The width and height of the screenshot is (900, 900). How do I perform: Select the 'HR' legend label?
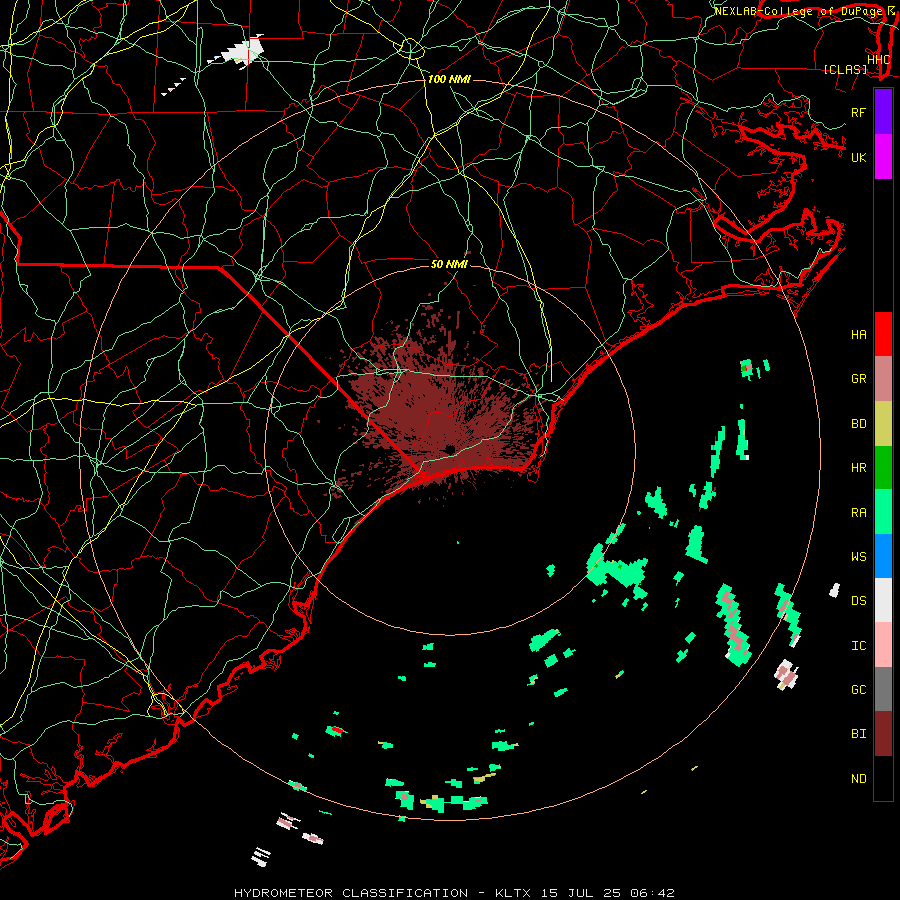[858, 468]
